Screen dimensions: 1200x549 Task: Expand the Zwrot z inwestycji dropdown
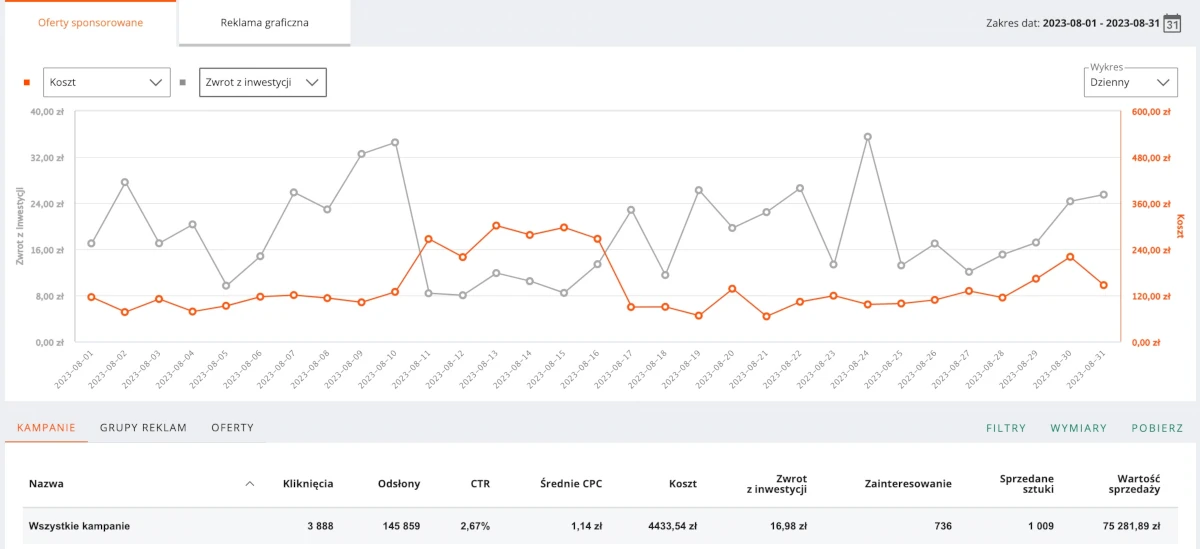pyautogui.click(x=263, y=83)
